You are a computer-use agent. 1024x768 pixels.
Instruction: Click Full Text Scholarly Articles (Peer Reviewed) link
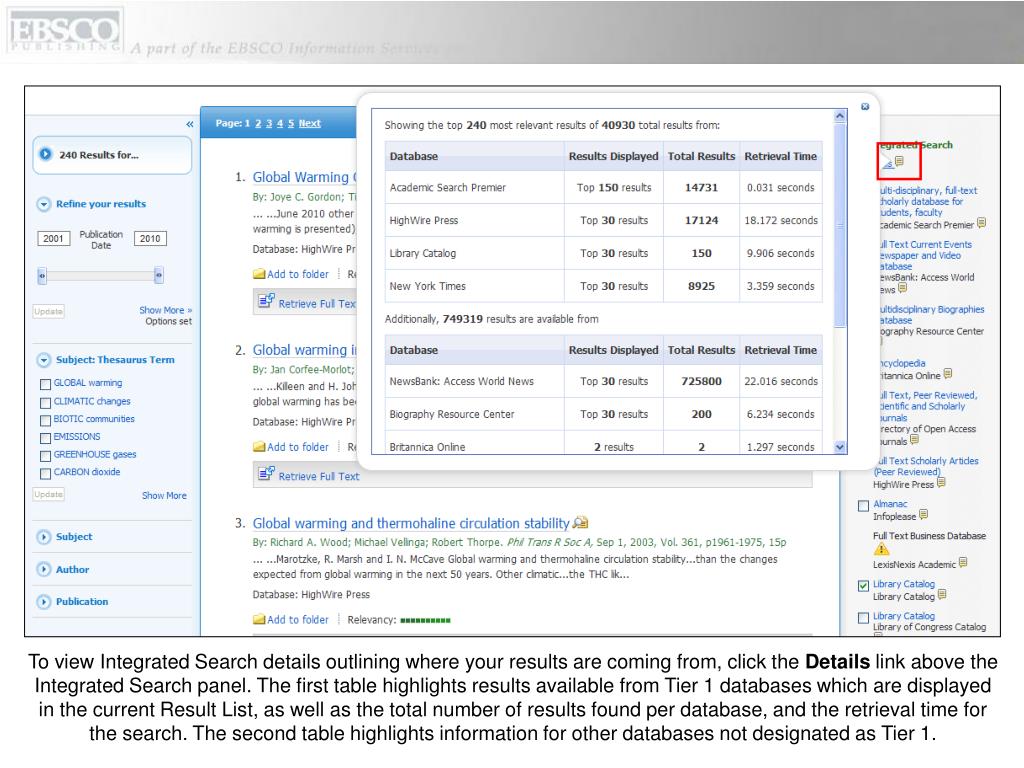click(x=926, y=466)
